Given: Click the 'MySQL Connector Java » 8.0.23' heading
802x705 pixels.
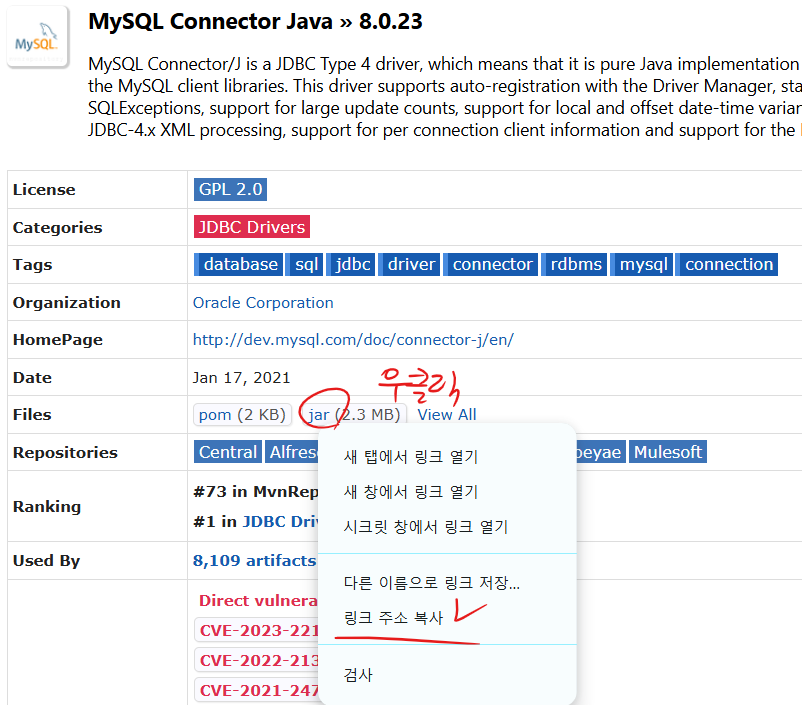Looking at the screenshot, I should (x=255, y=21).
